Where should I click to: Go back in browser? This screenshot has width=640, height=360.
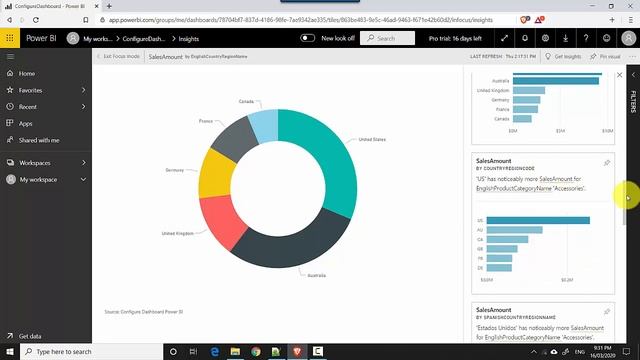click(9, 20)
